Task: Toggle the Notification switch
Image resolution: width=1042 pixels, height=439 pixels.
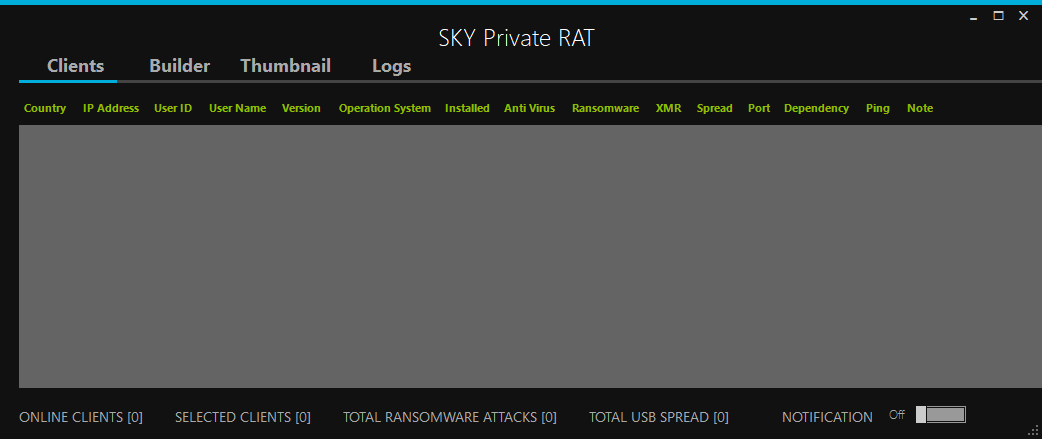Action: [x=940, y=415]
